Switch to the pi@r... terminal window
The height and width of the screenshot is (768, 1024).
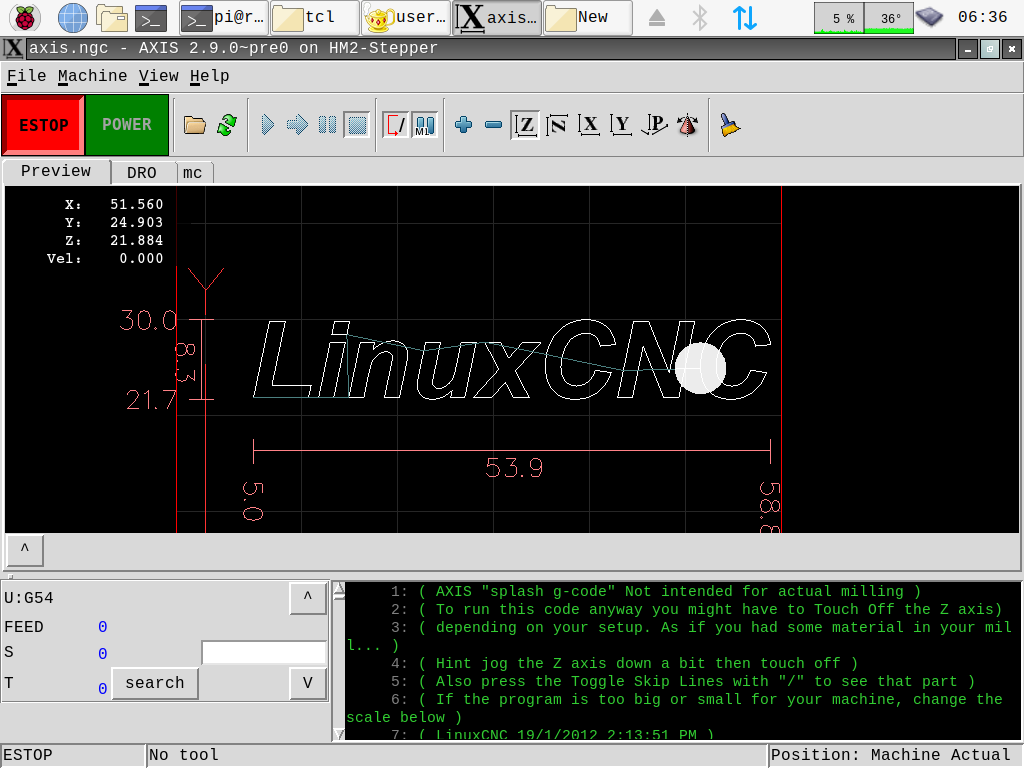tap(223, 18)
